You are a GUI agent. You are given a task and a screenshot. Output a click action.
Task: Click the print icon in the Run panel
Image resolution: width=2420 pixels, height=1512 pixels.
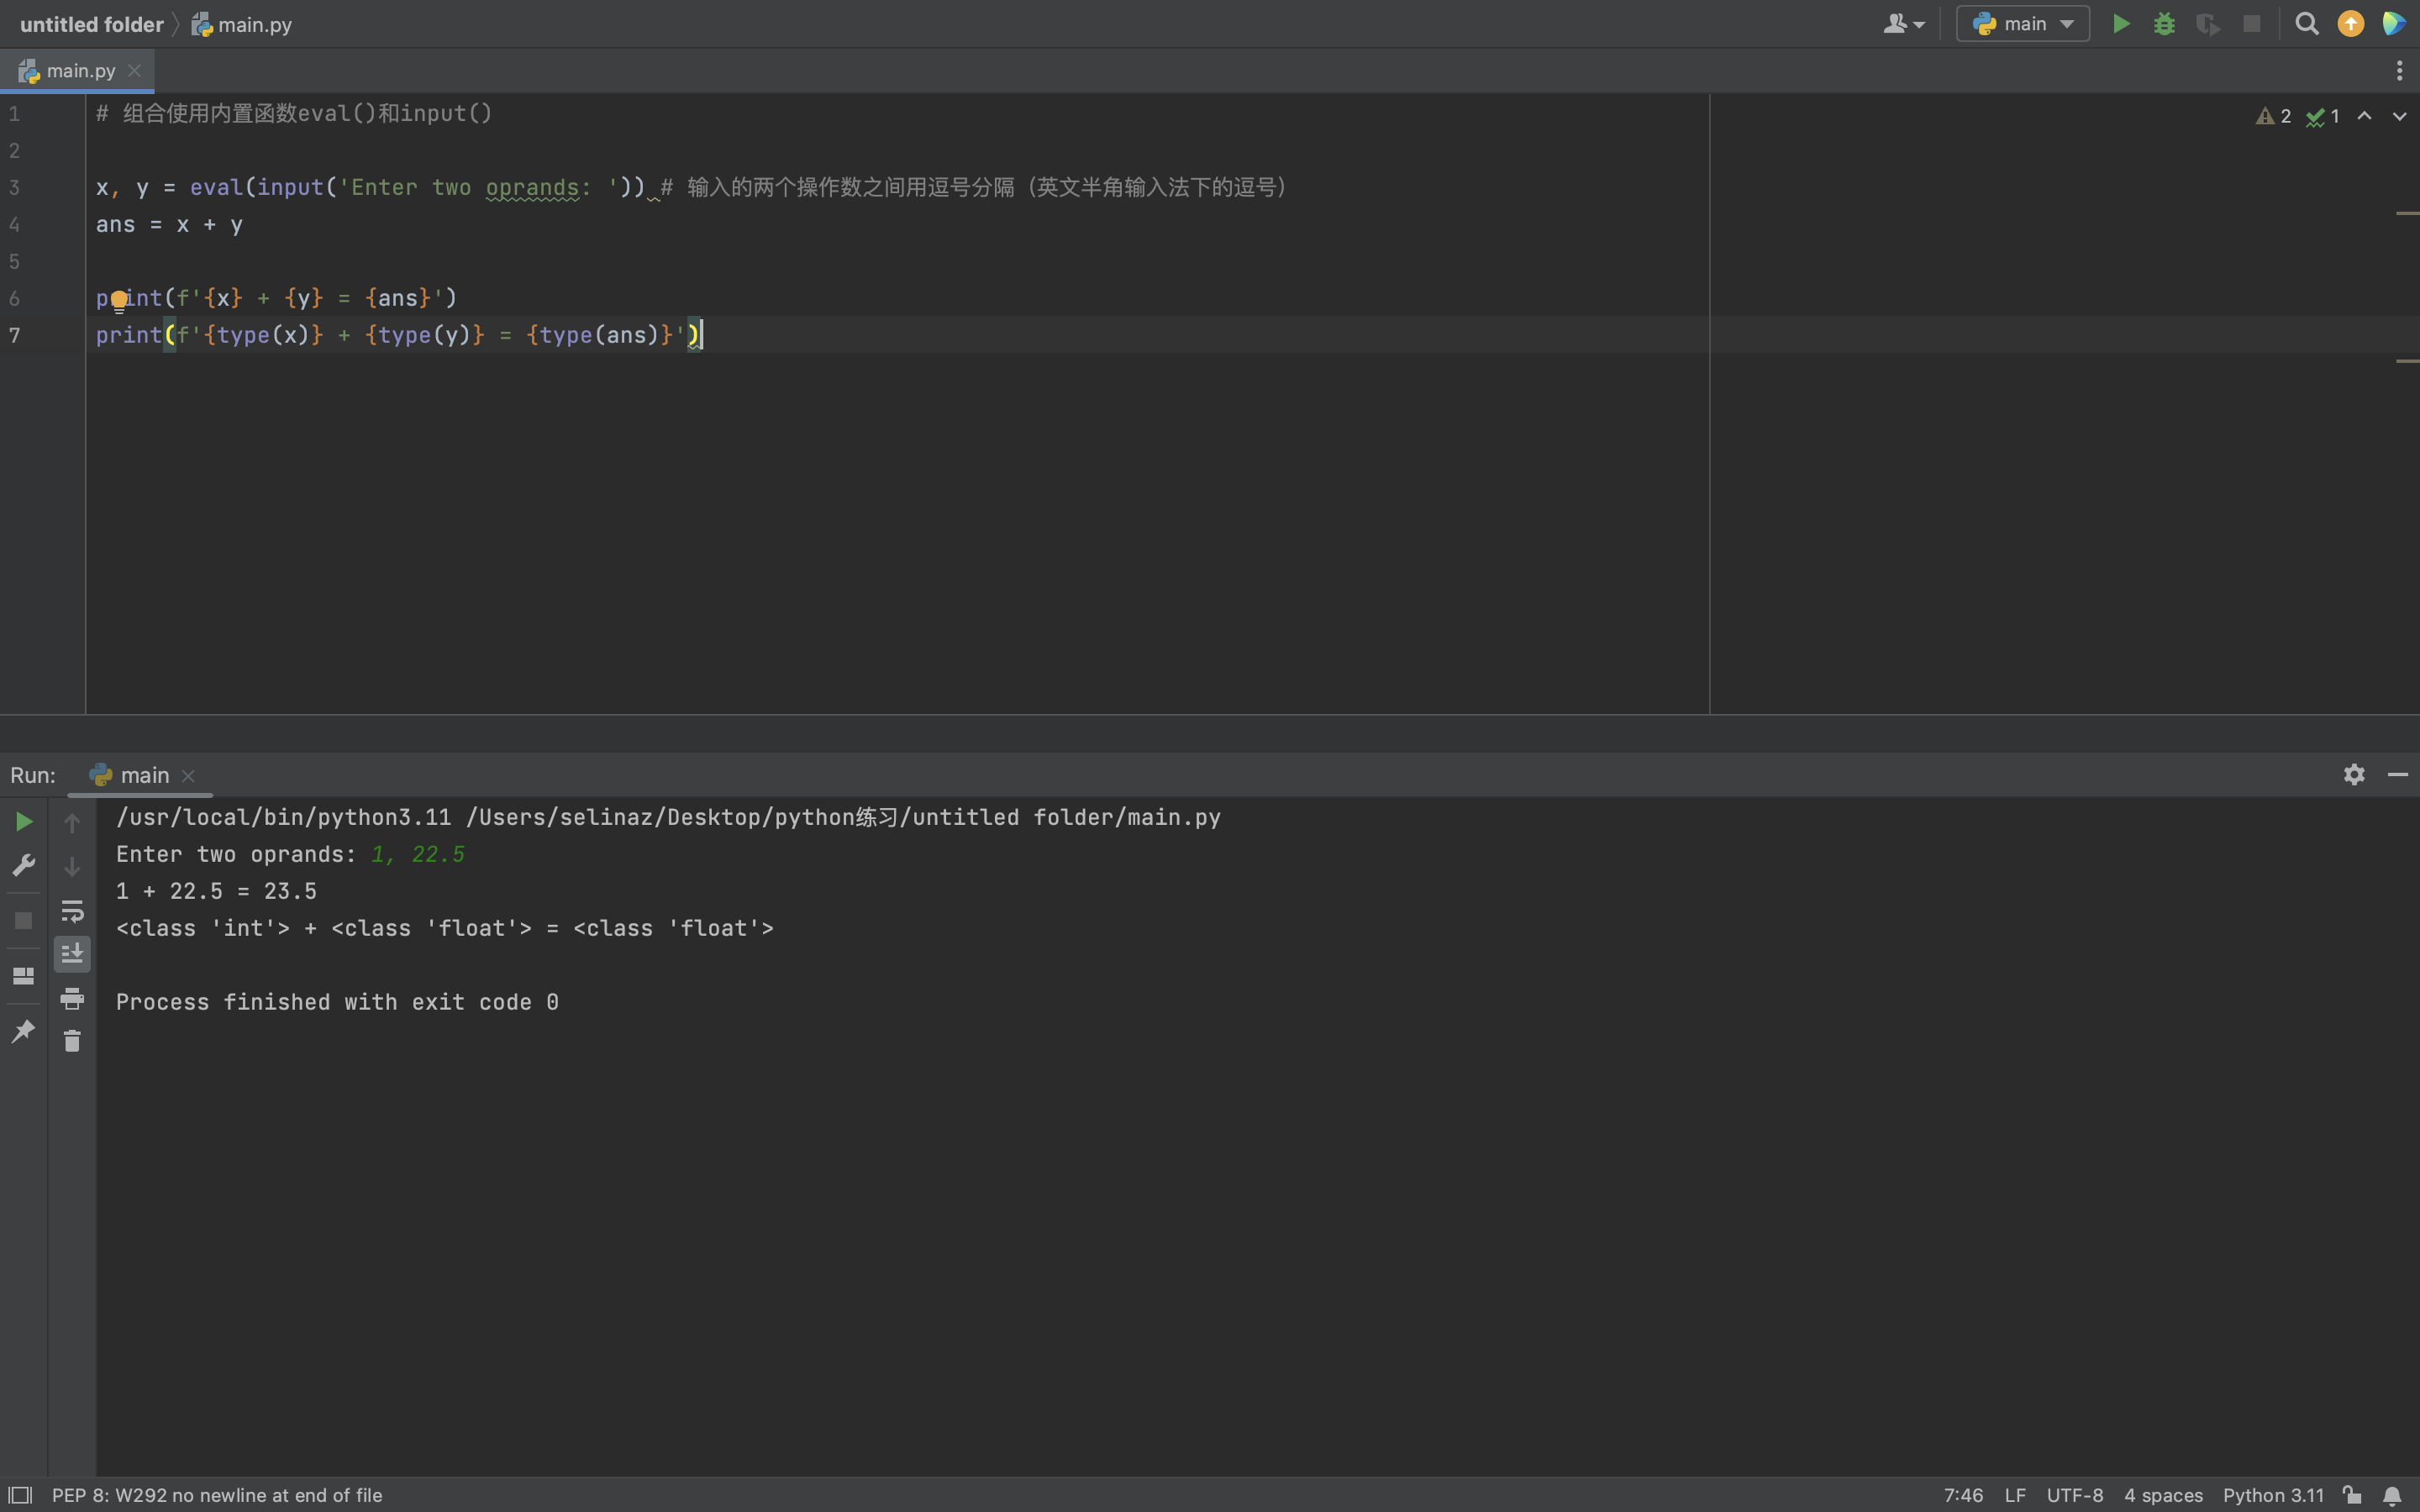point(72,998)
